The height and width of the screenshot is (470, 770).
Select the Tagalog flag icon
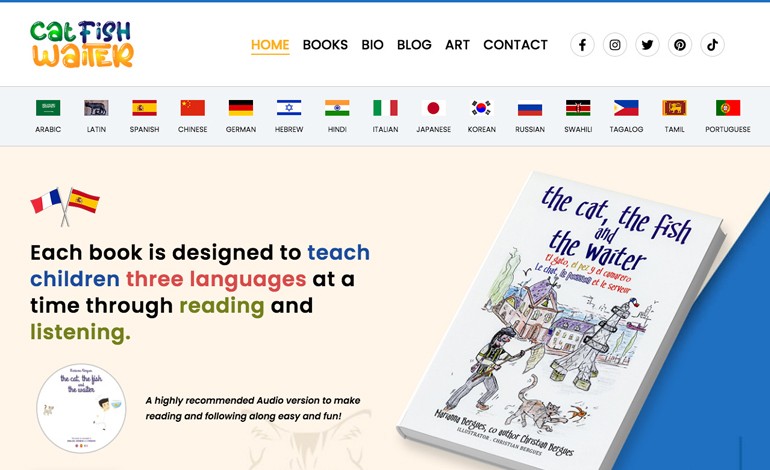point(626,108)
